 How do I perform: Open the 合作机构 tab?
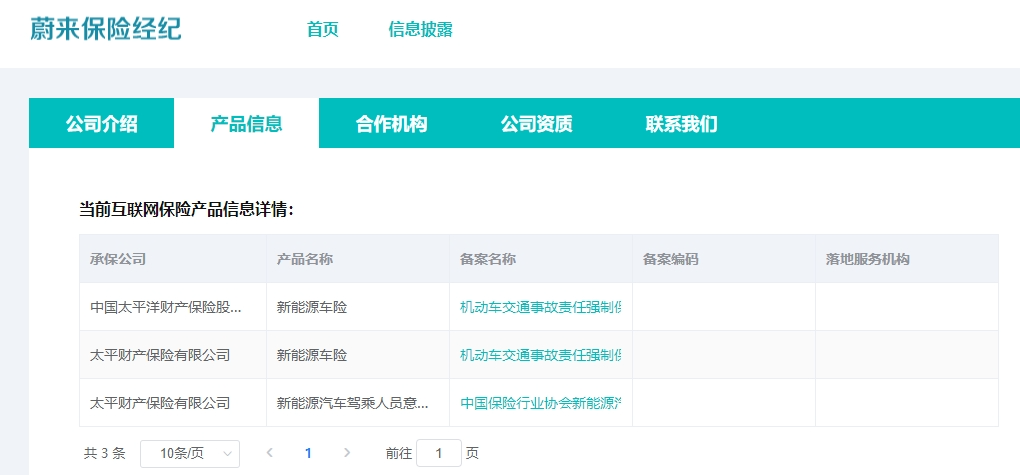(x=391, y=124)
